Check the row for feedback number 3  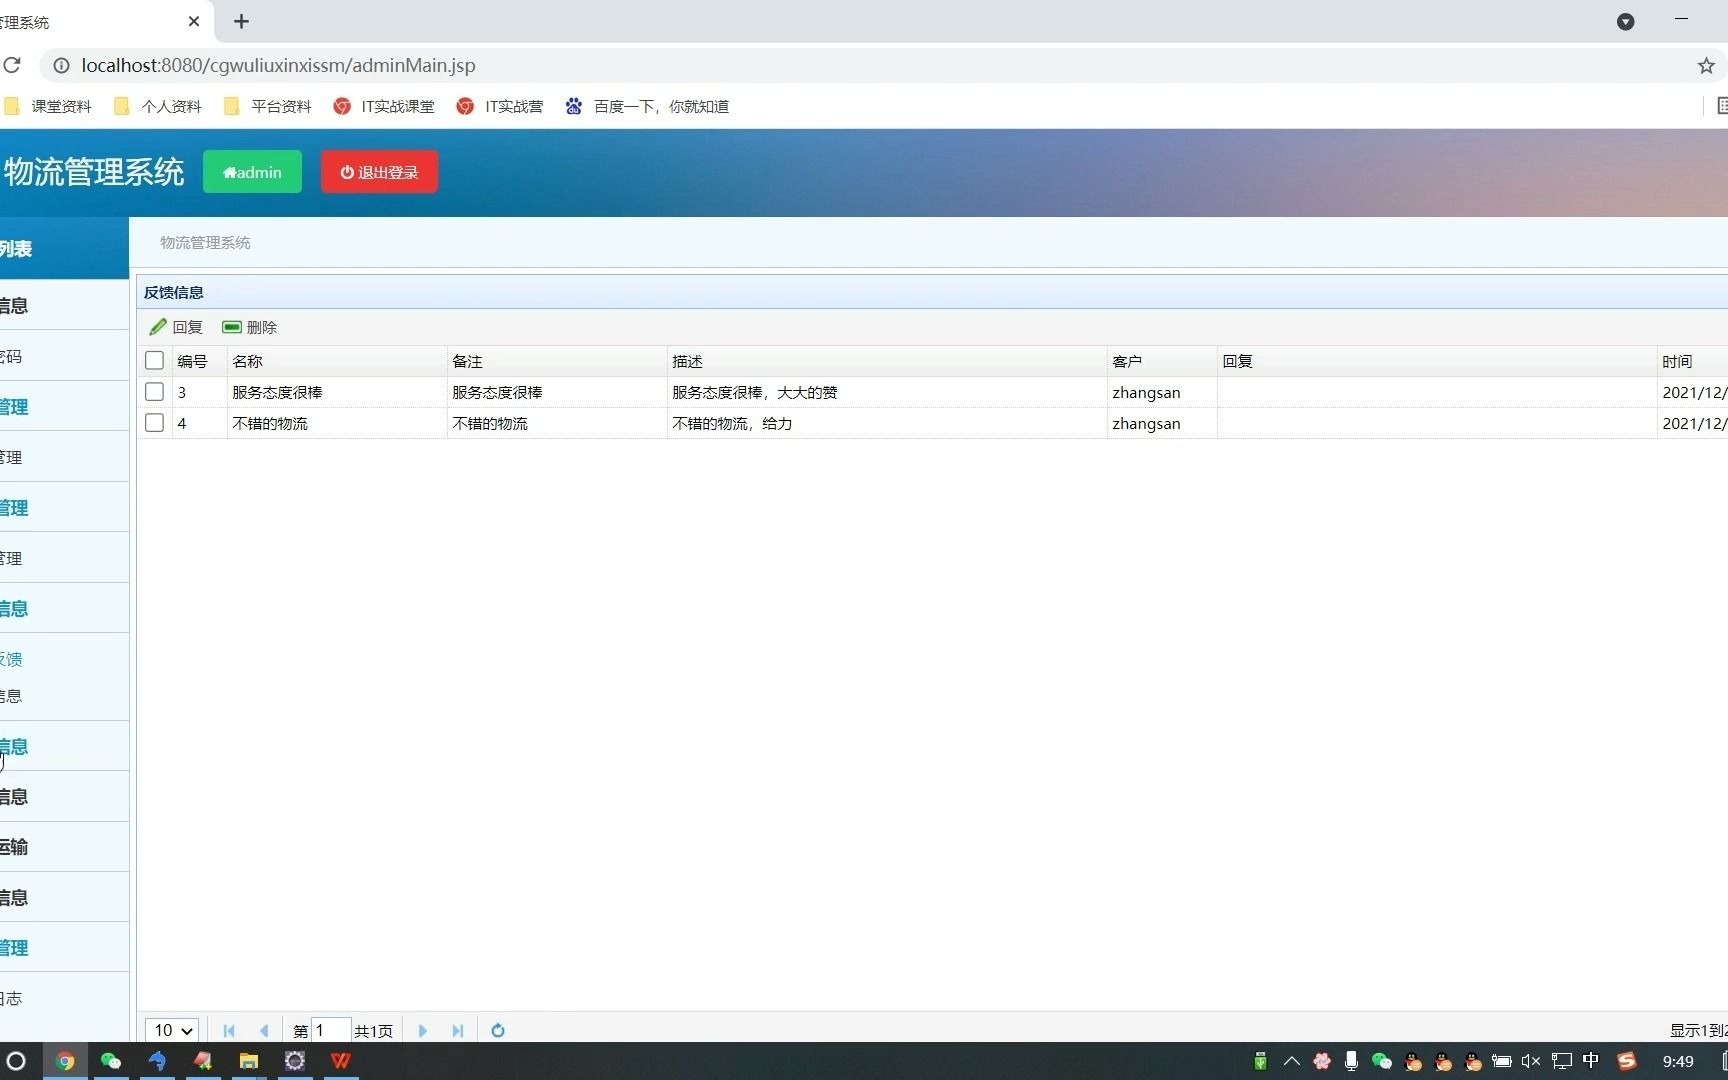tap(154, 392)
